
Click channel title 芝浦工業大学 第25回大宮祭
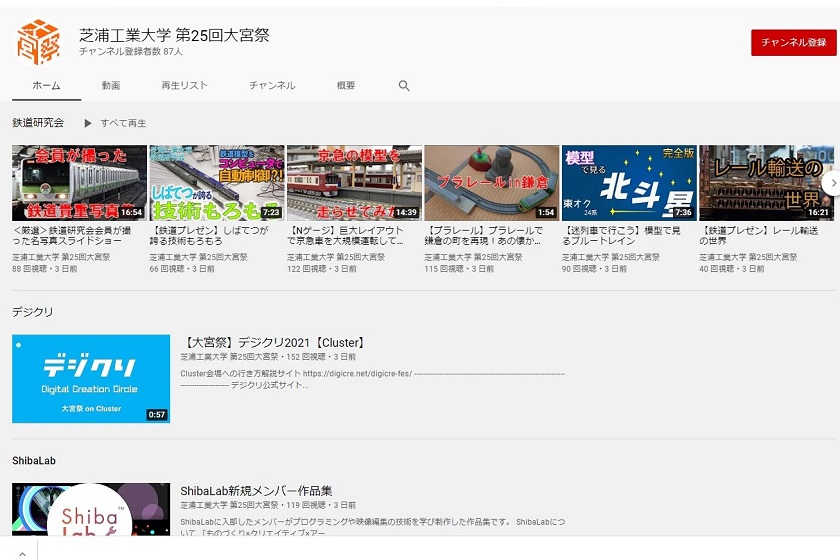(174, 35)
